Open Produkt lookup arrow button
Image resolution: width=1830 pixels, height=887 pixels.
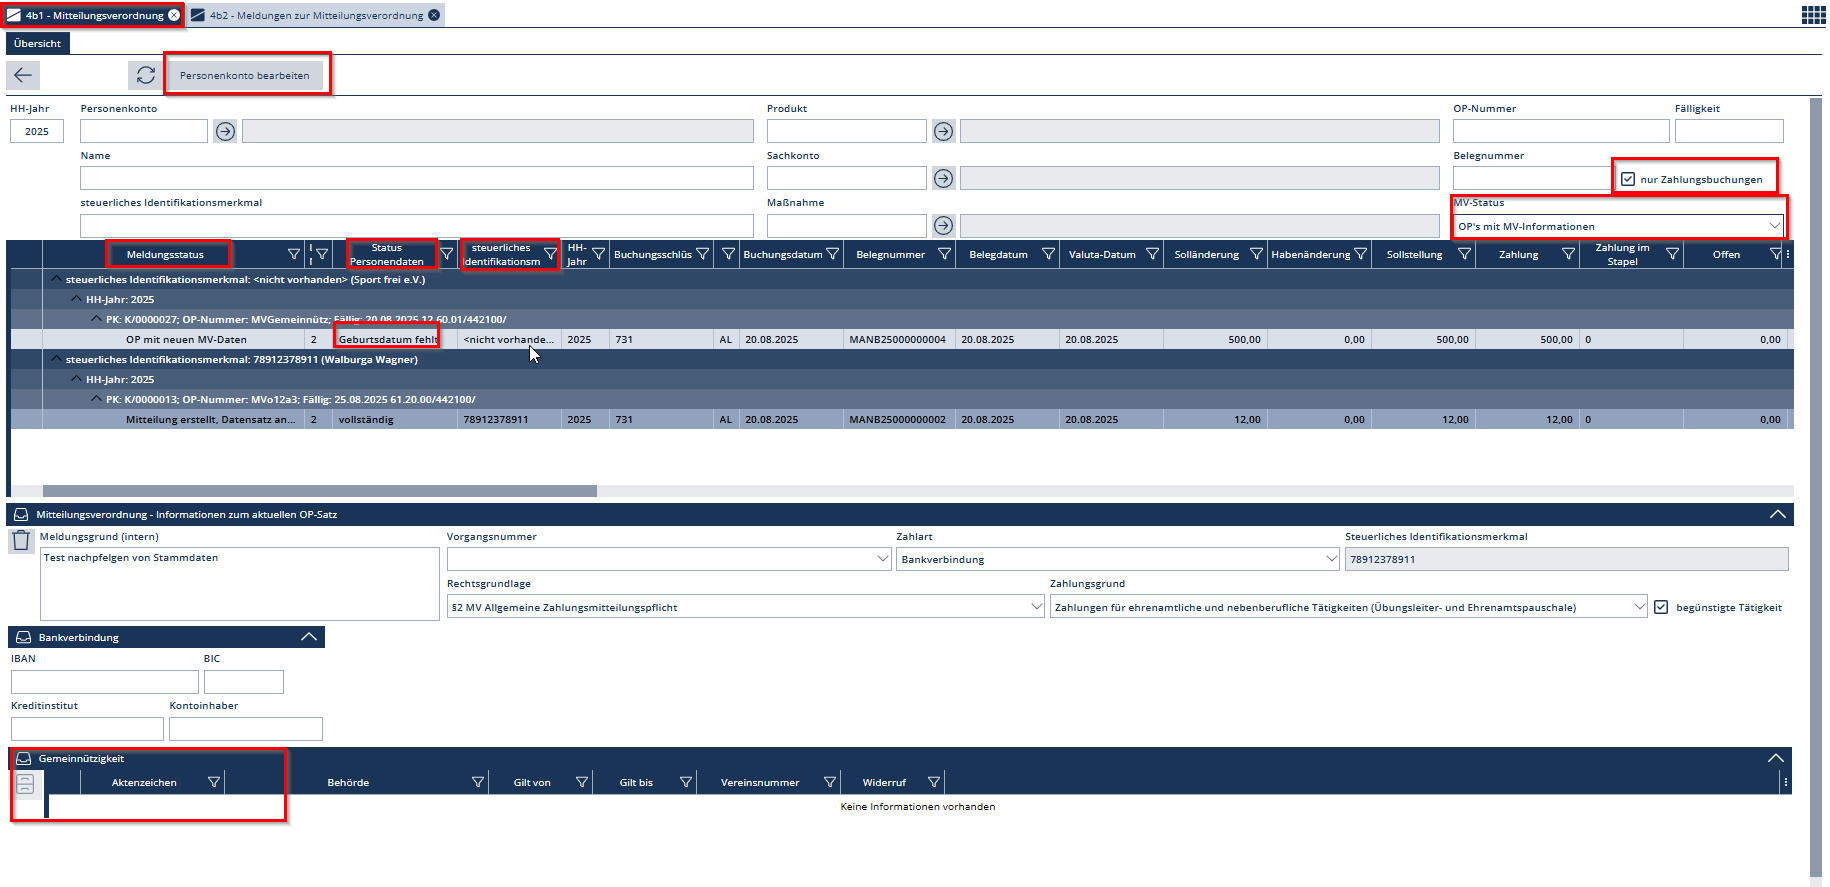(x=943, y=131)
